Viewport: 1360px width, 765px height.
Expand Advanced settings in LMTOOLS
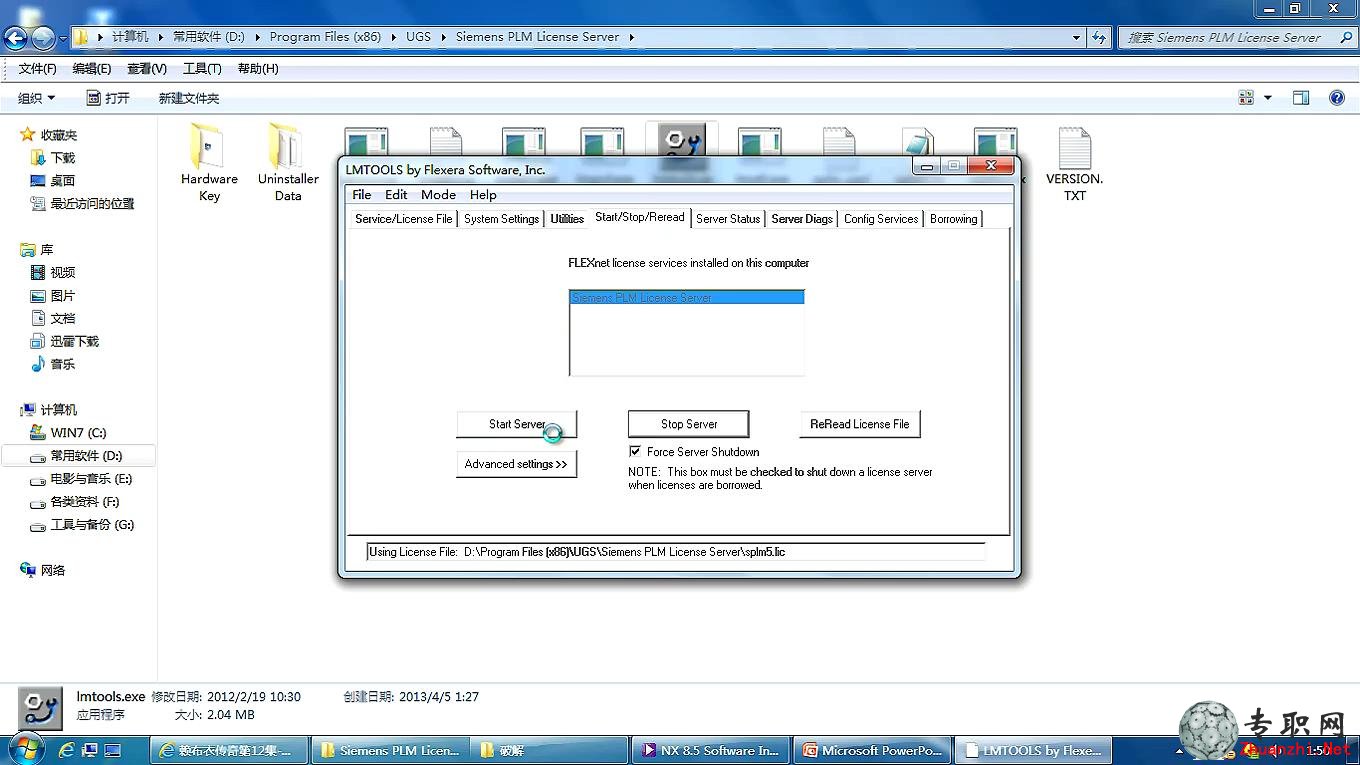(x=516, y=464)
